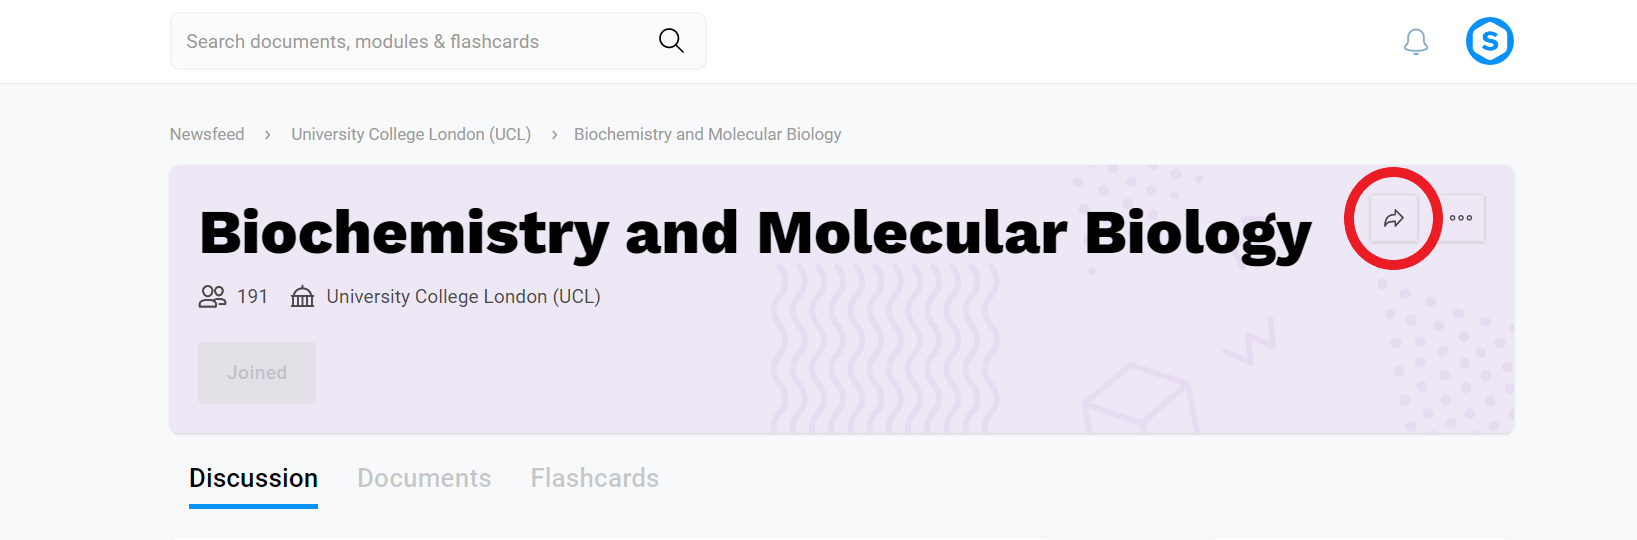Image resolution: width=1637 pixels, height=540 pixels.
Task: Toggle the Joined button
Action: pyautogui.click(x=257, y=373)
